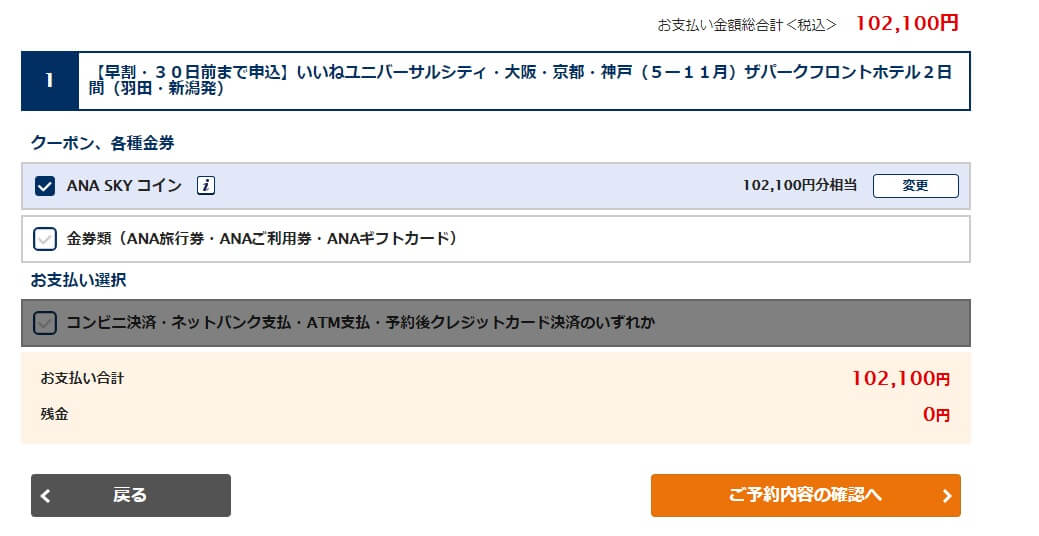Select the 金券類 (ANA旅行券) row label
1039x536 pixels.
[261, 239]
